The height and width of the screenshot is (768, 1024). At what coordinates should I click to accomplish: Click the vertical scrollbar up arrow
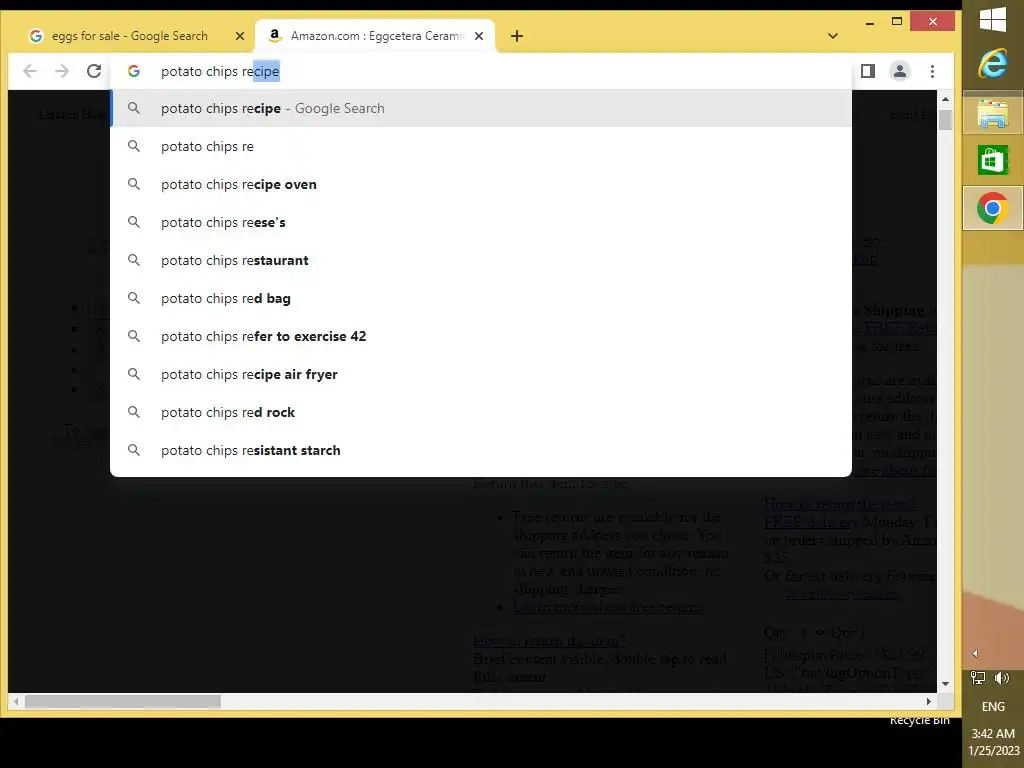coord(945,99)
